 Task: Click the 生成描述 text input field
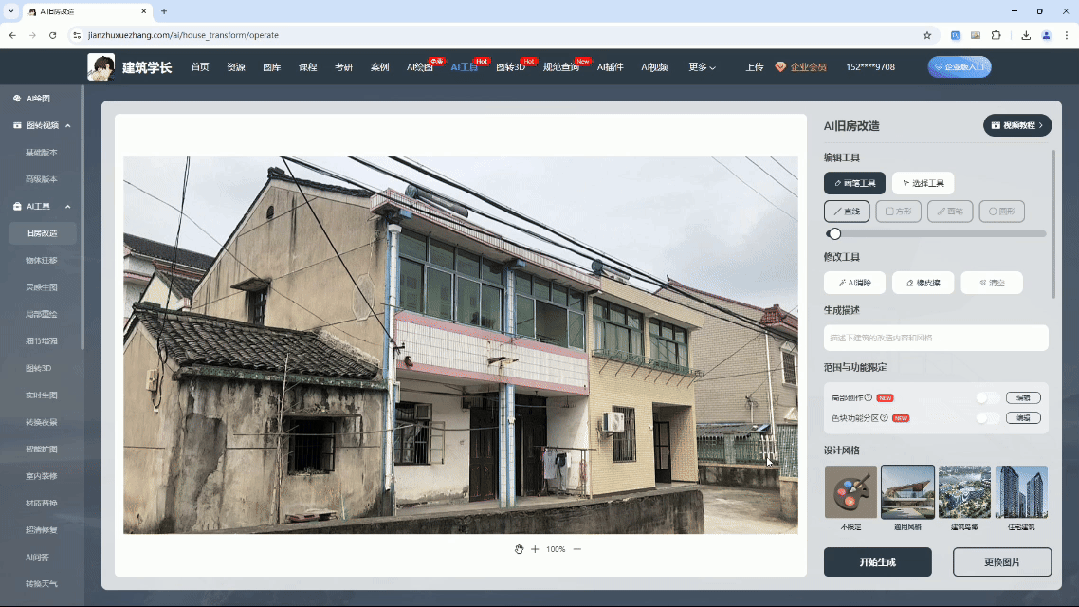[936, 338]
